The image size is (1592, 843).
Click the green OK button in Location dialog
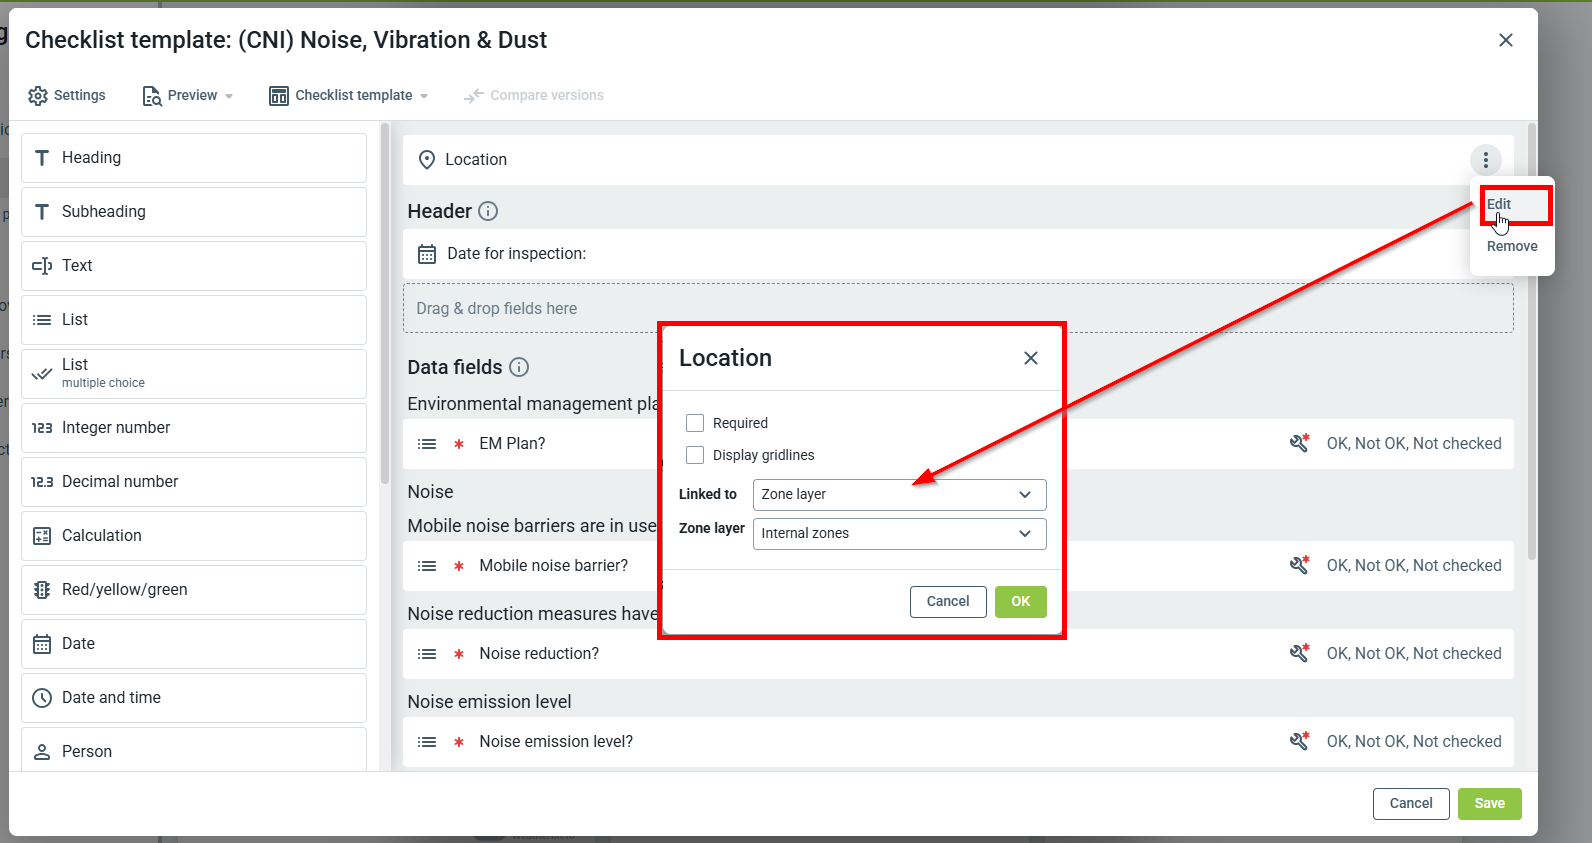[x=1020, y=601]
